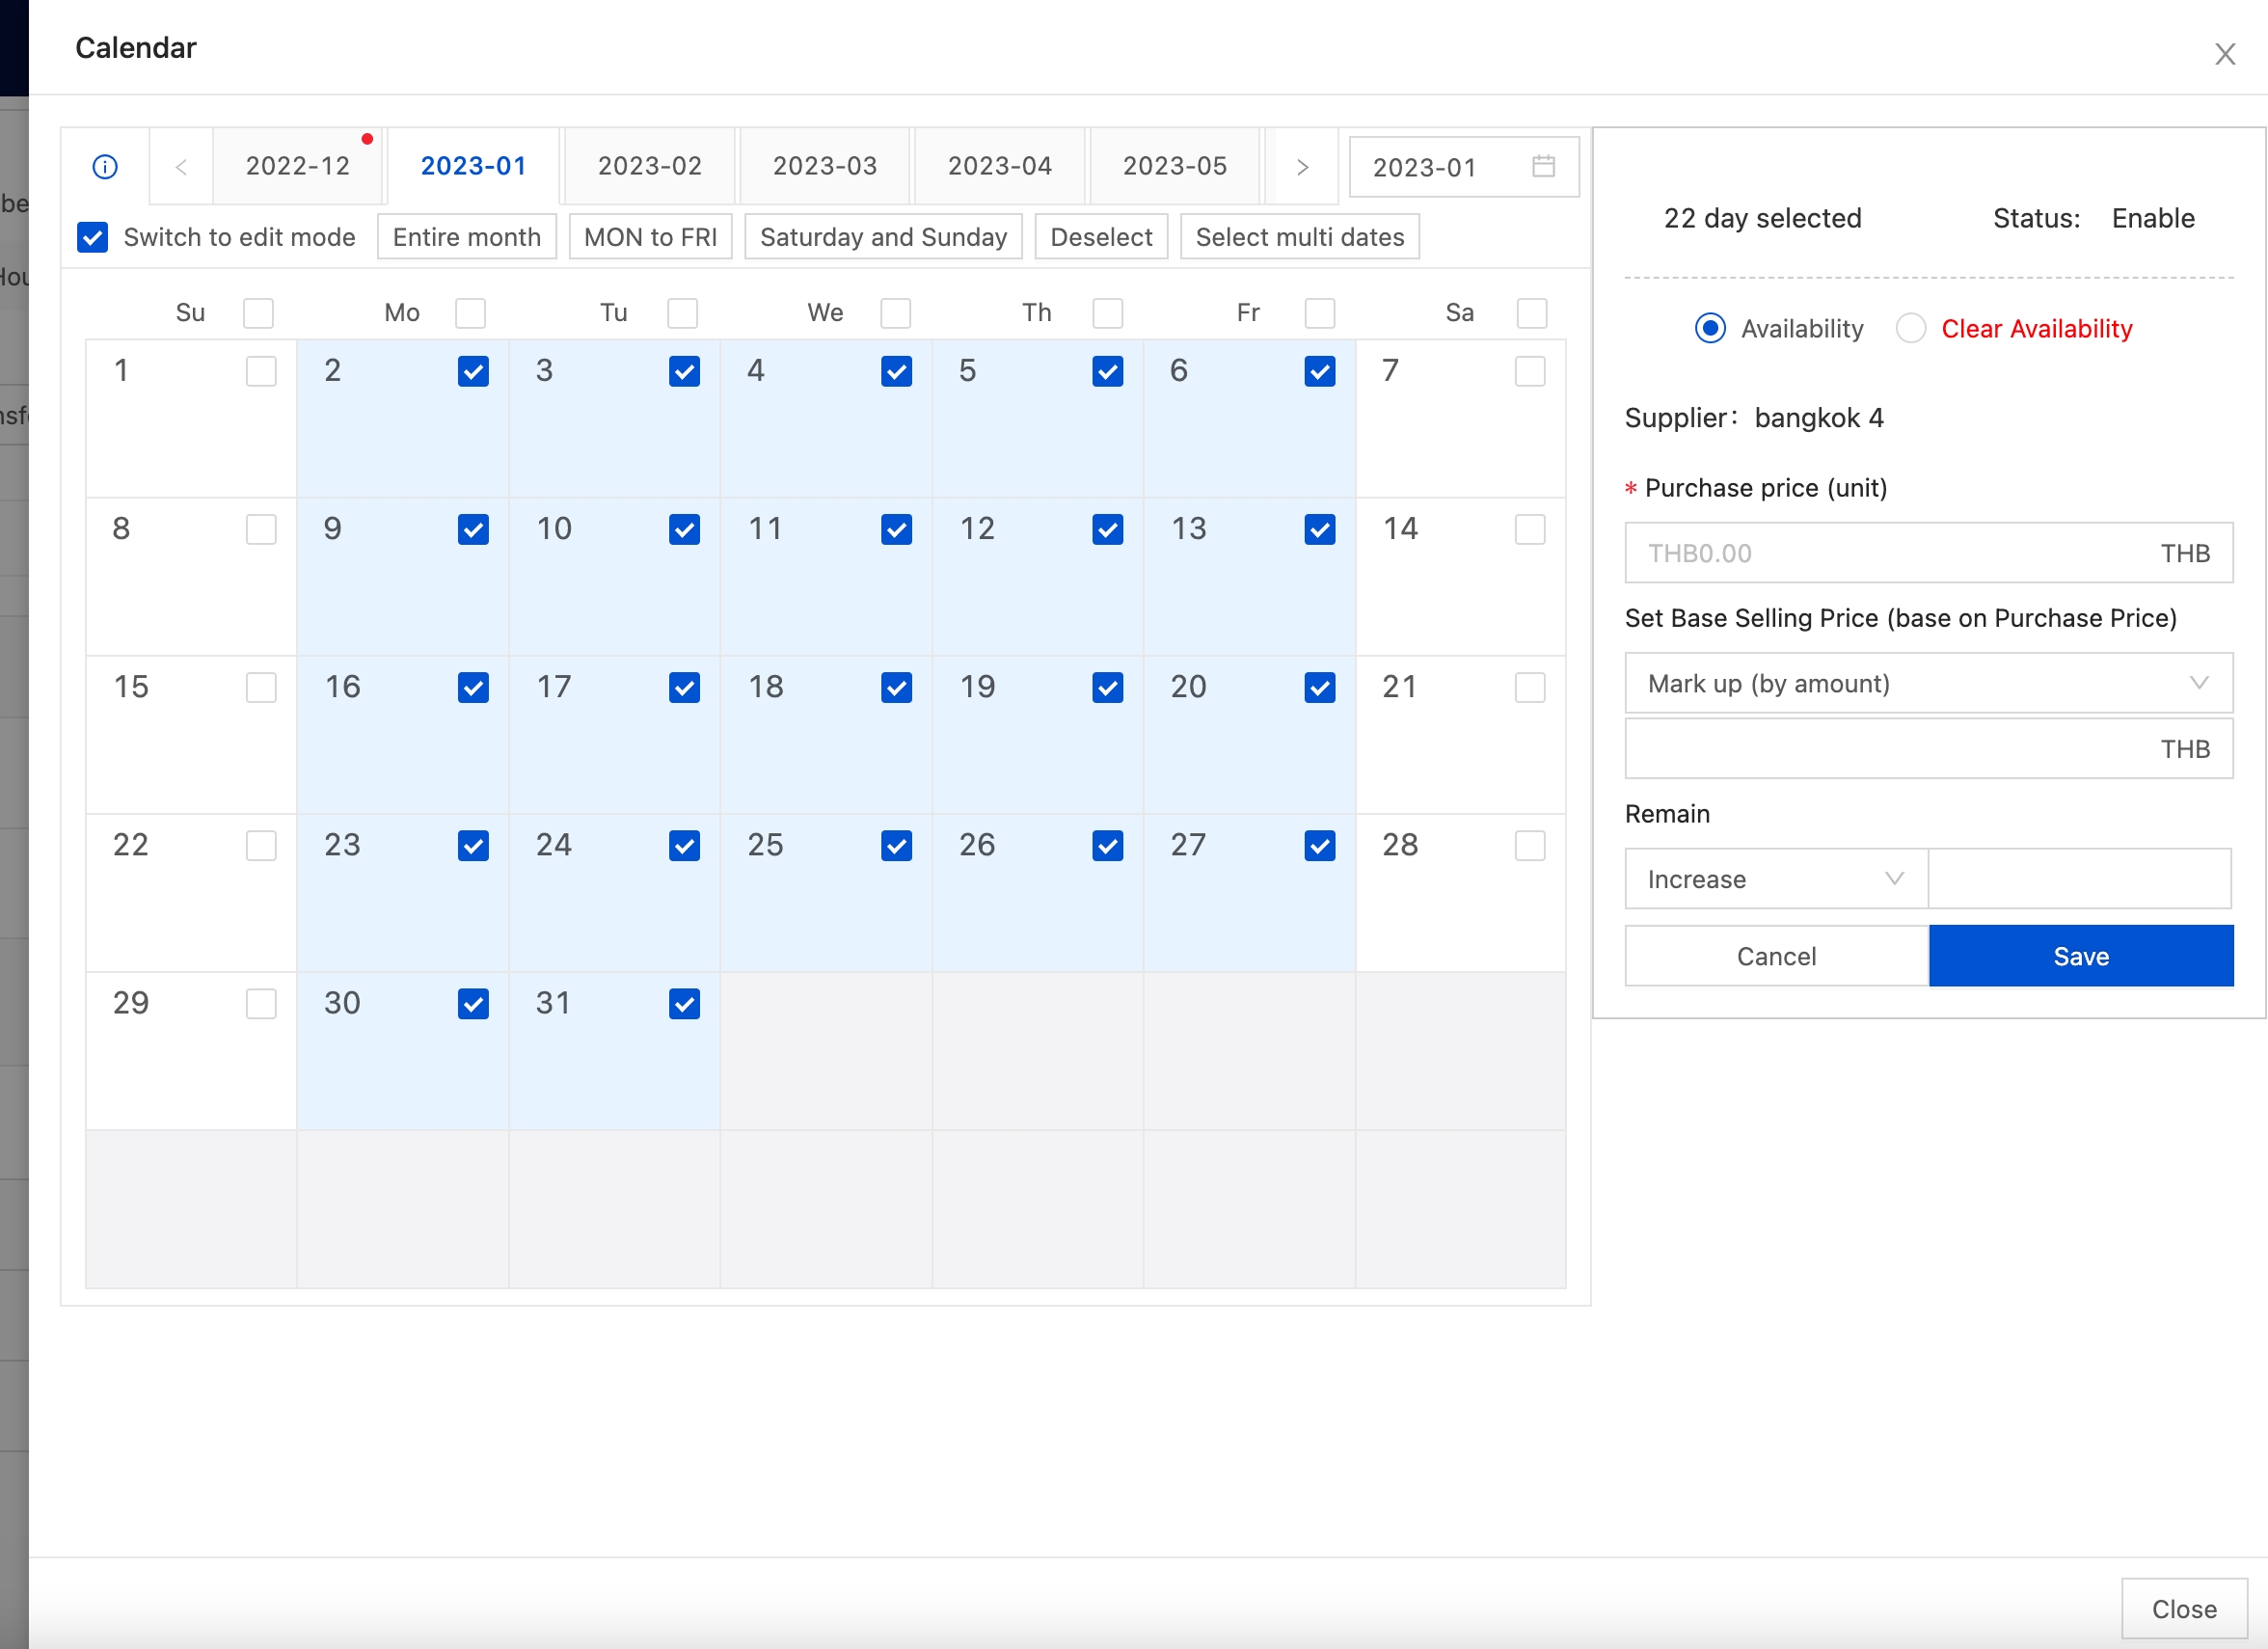Click the Deselect button
The width and height of the screenshot is (2268, 1649).
pyautogui.click(x=1101, y=237)
